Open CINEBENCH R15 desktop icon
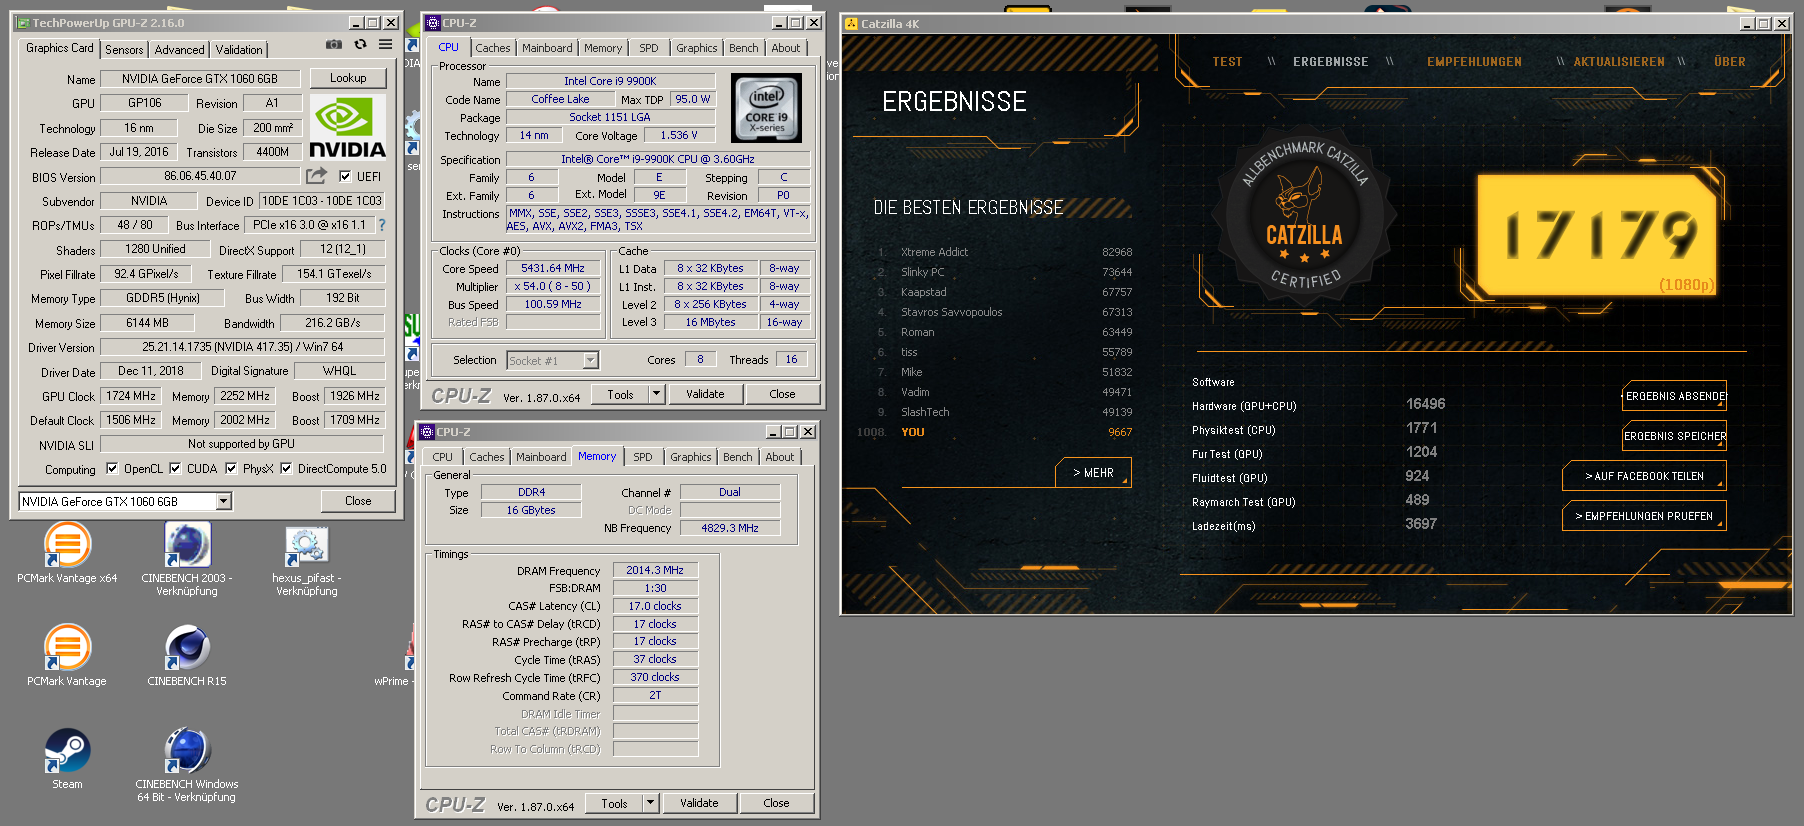 click(187, 655)
